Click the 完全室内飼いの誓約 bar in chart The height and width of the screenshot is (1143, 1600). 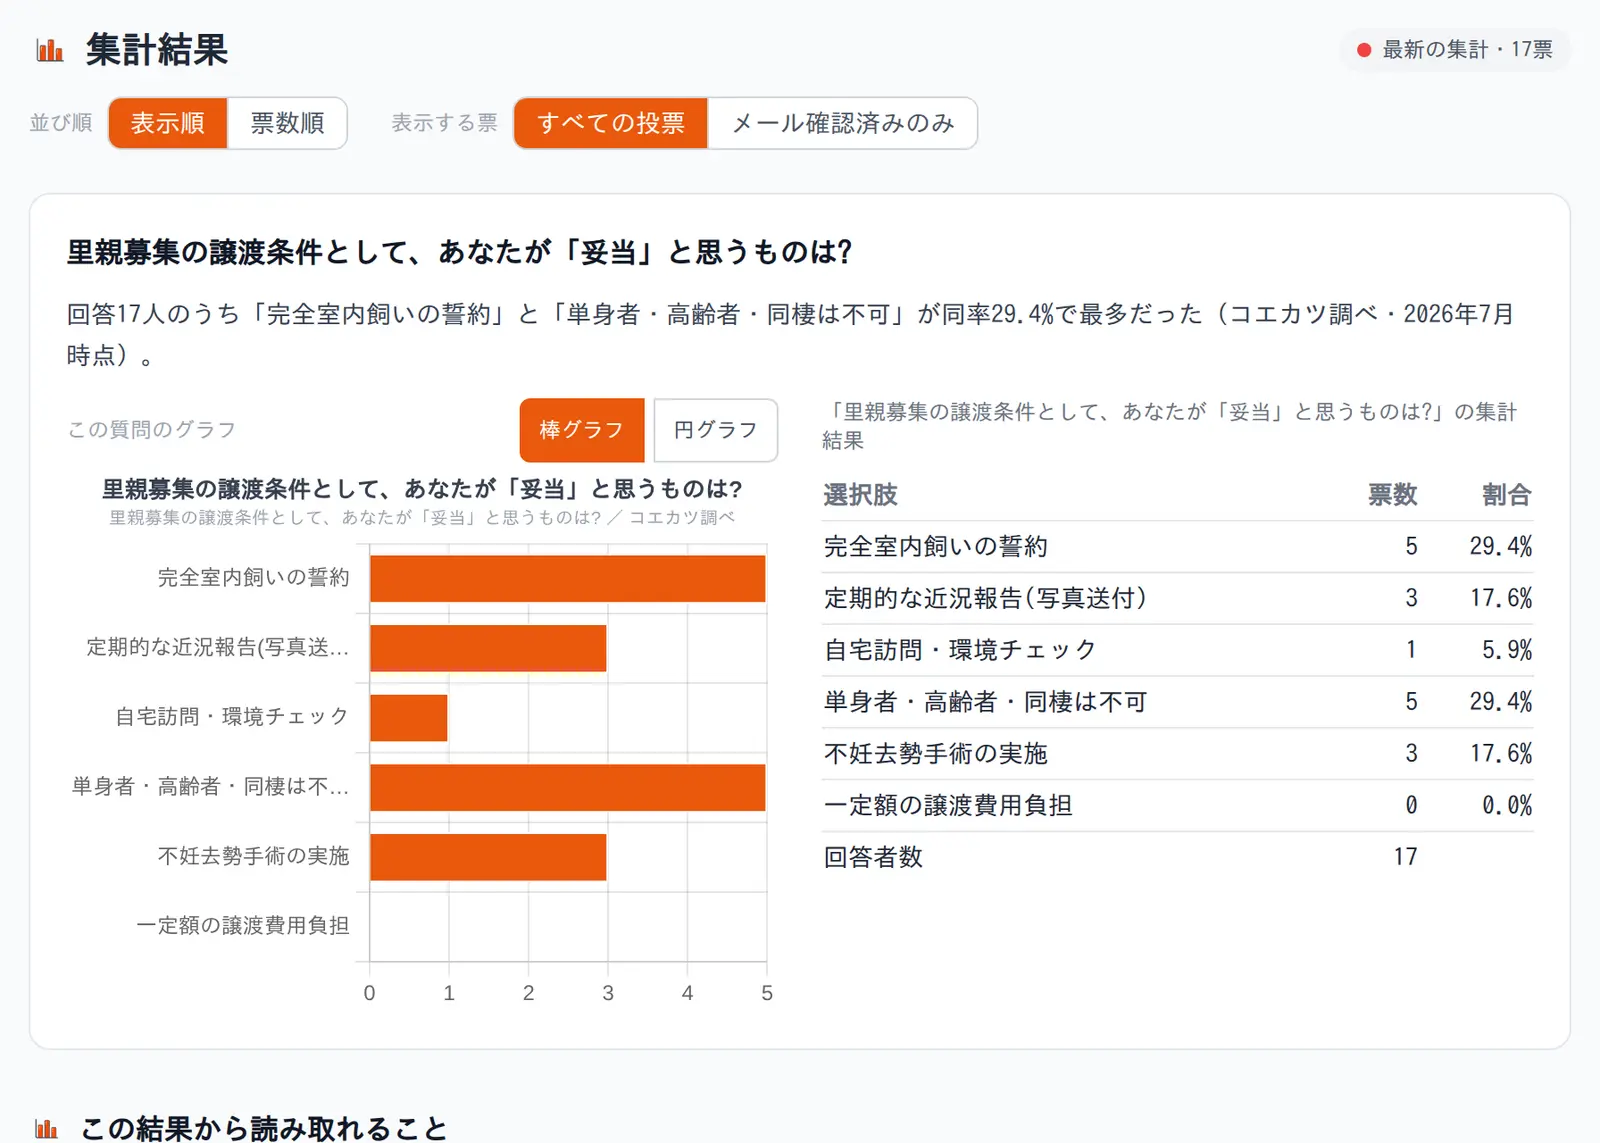point(567,578)
